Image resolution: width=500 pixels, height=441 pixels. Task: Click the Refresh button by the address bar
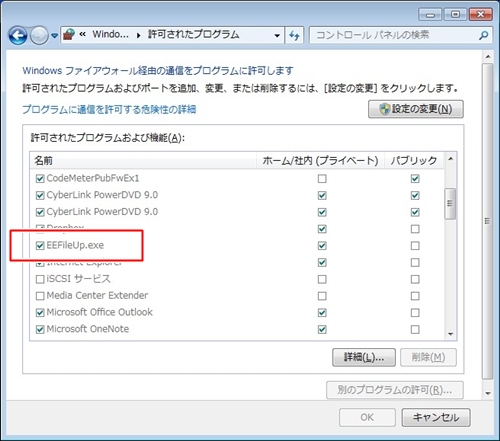[x=294, y=35]
